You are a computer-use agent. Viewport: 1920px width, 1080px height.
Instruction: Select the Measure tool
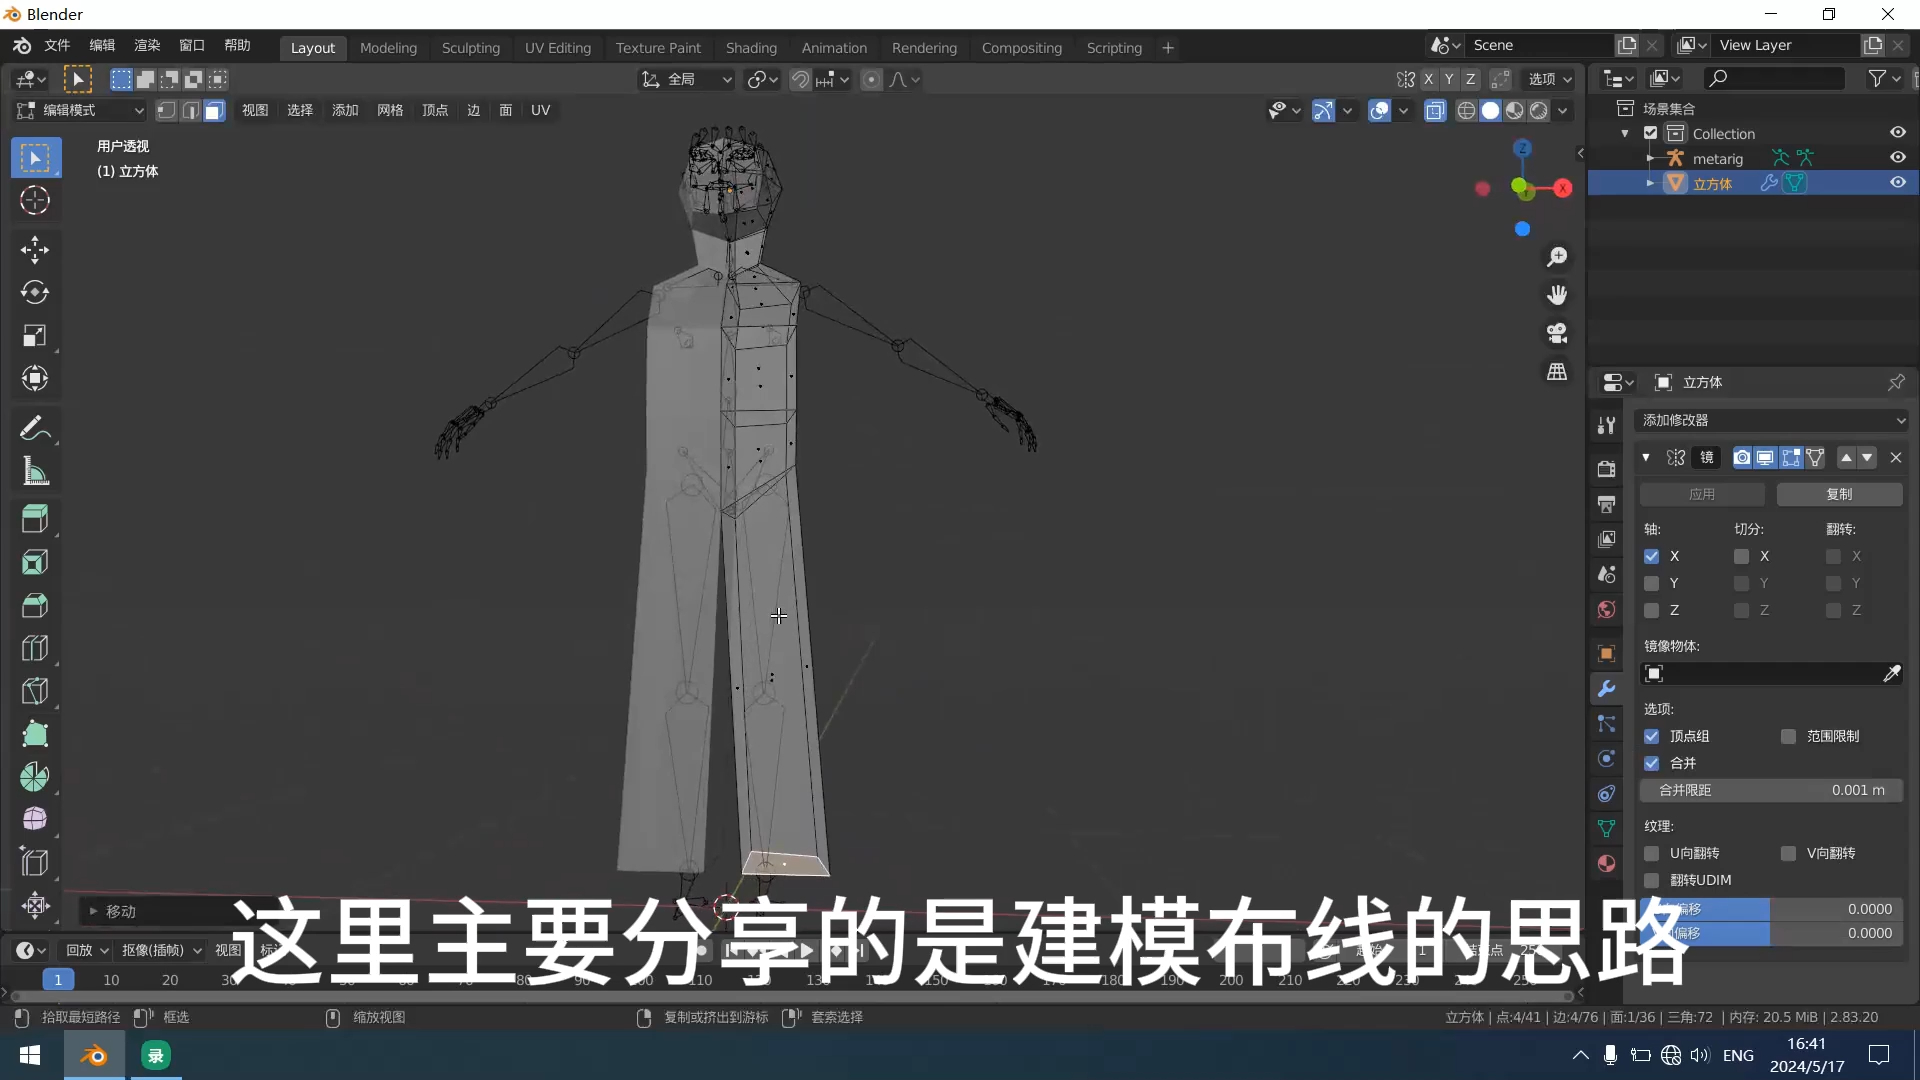(35, 471)
